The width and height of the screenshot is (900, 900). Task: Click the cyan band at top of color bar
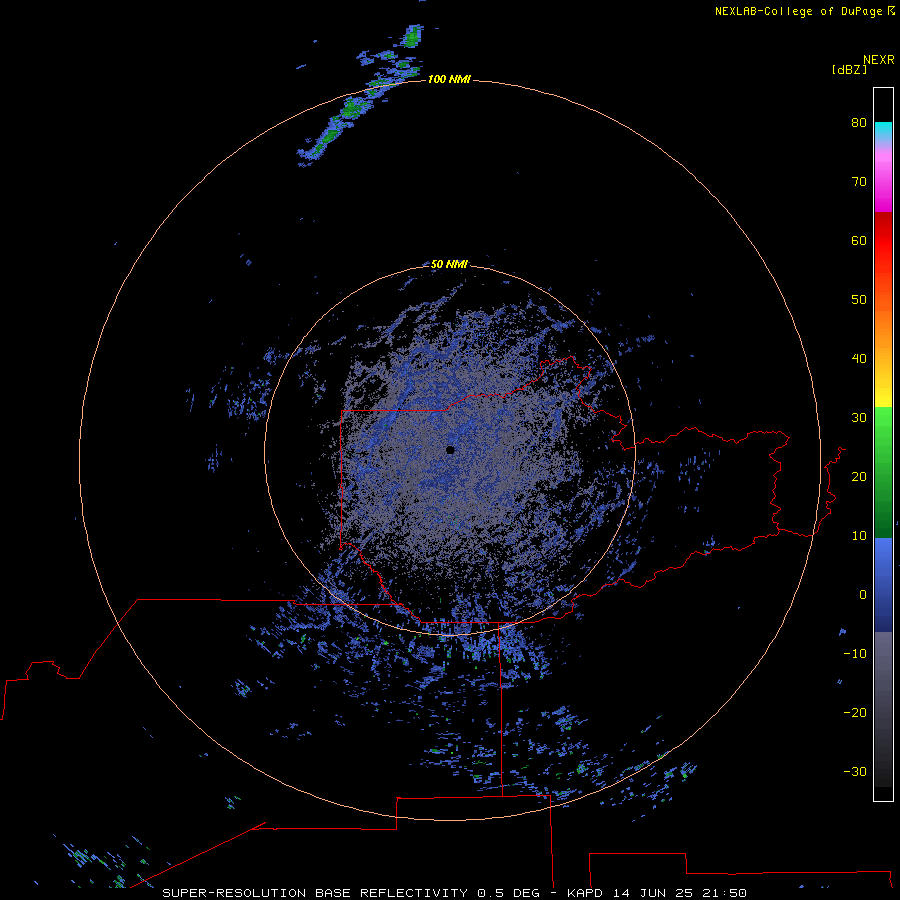[x=883, y=130]
